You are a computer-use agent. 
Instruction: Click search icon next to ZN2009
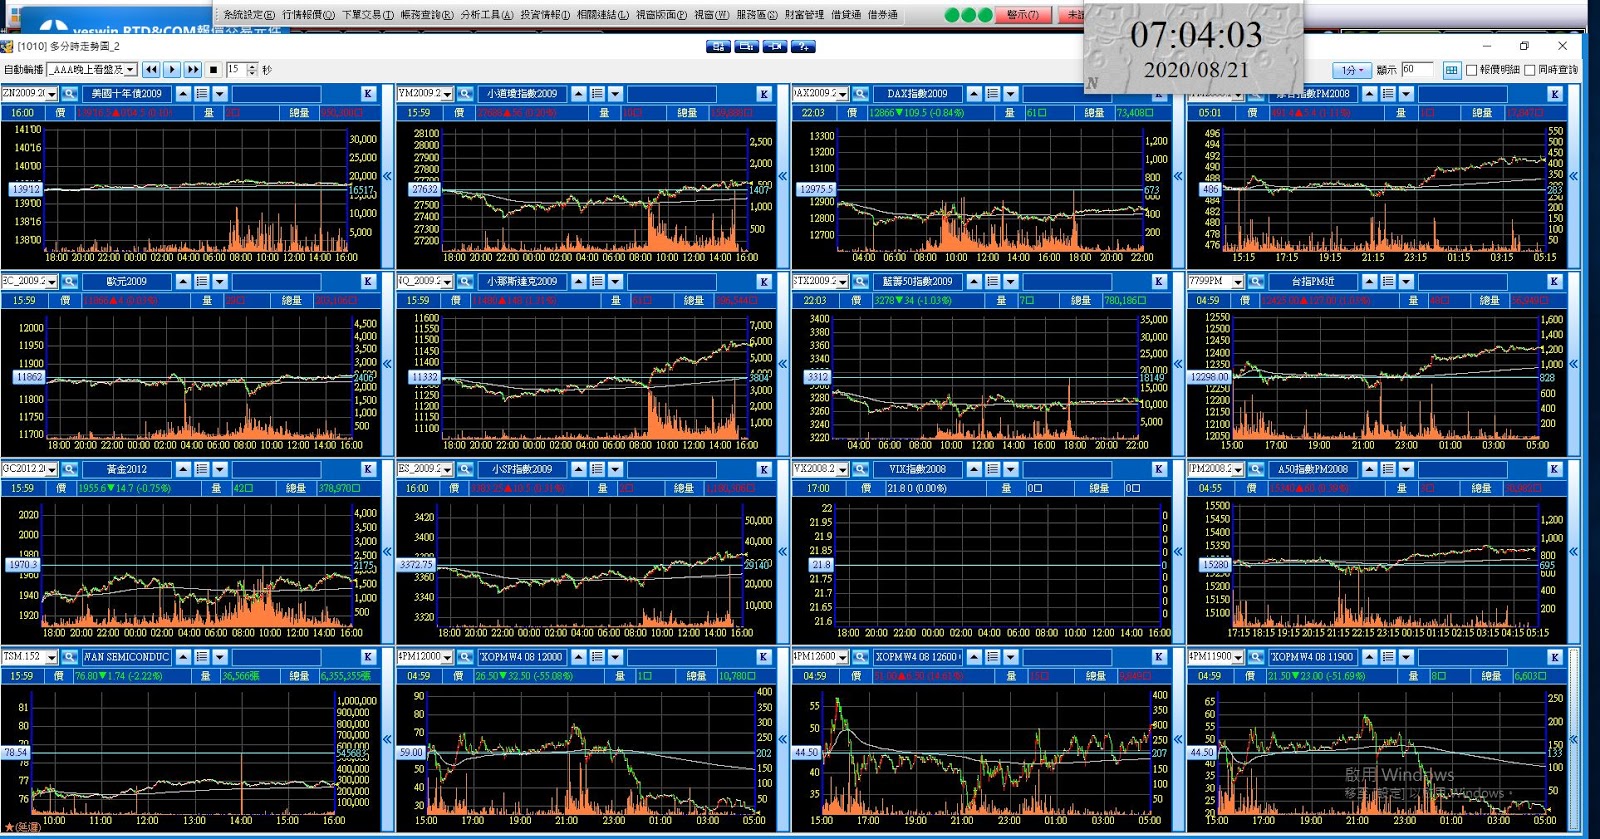click(x=70, y=94)
